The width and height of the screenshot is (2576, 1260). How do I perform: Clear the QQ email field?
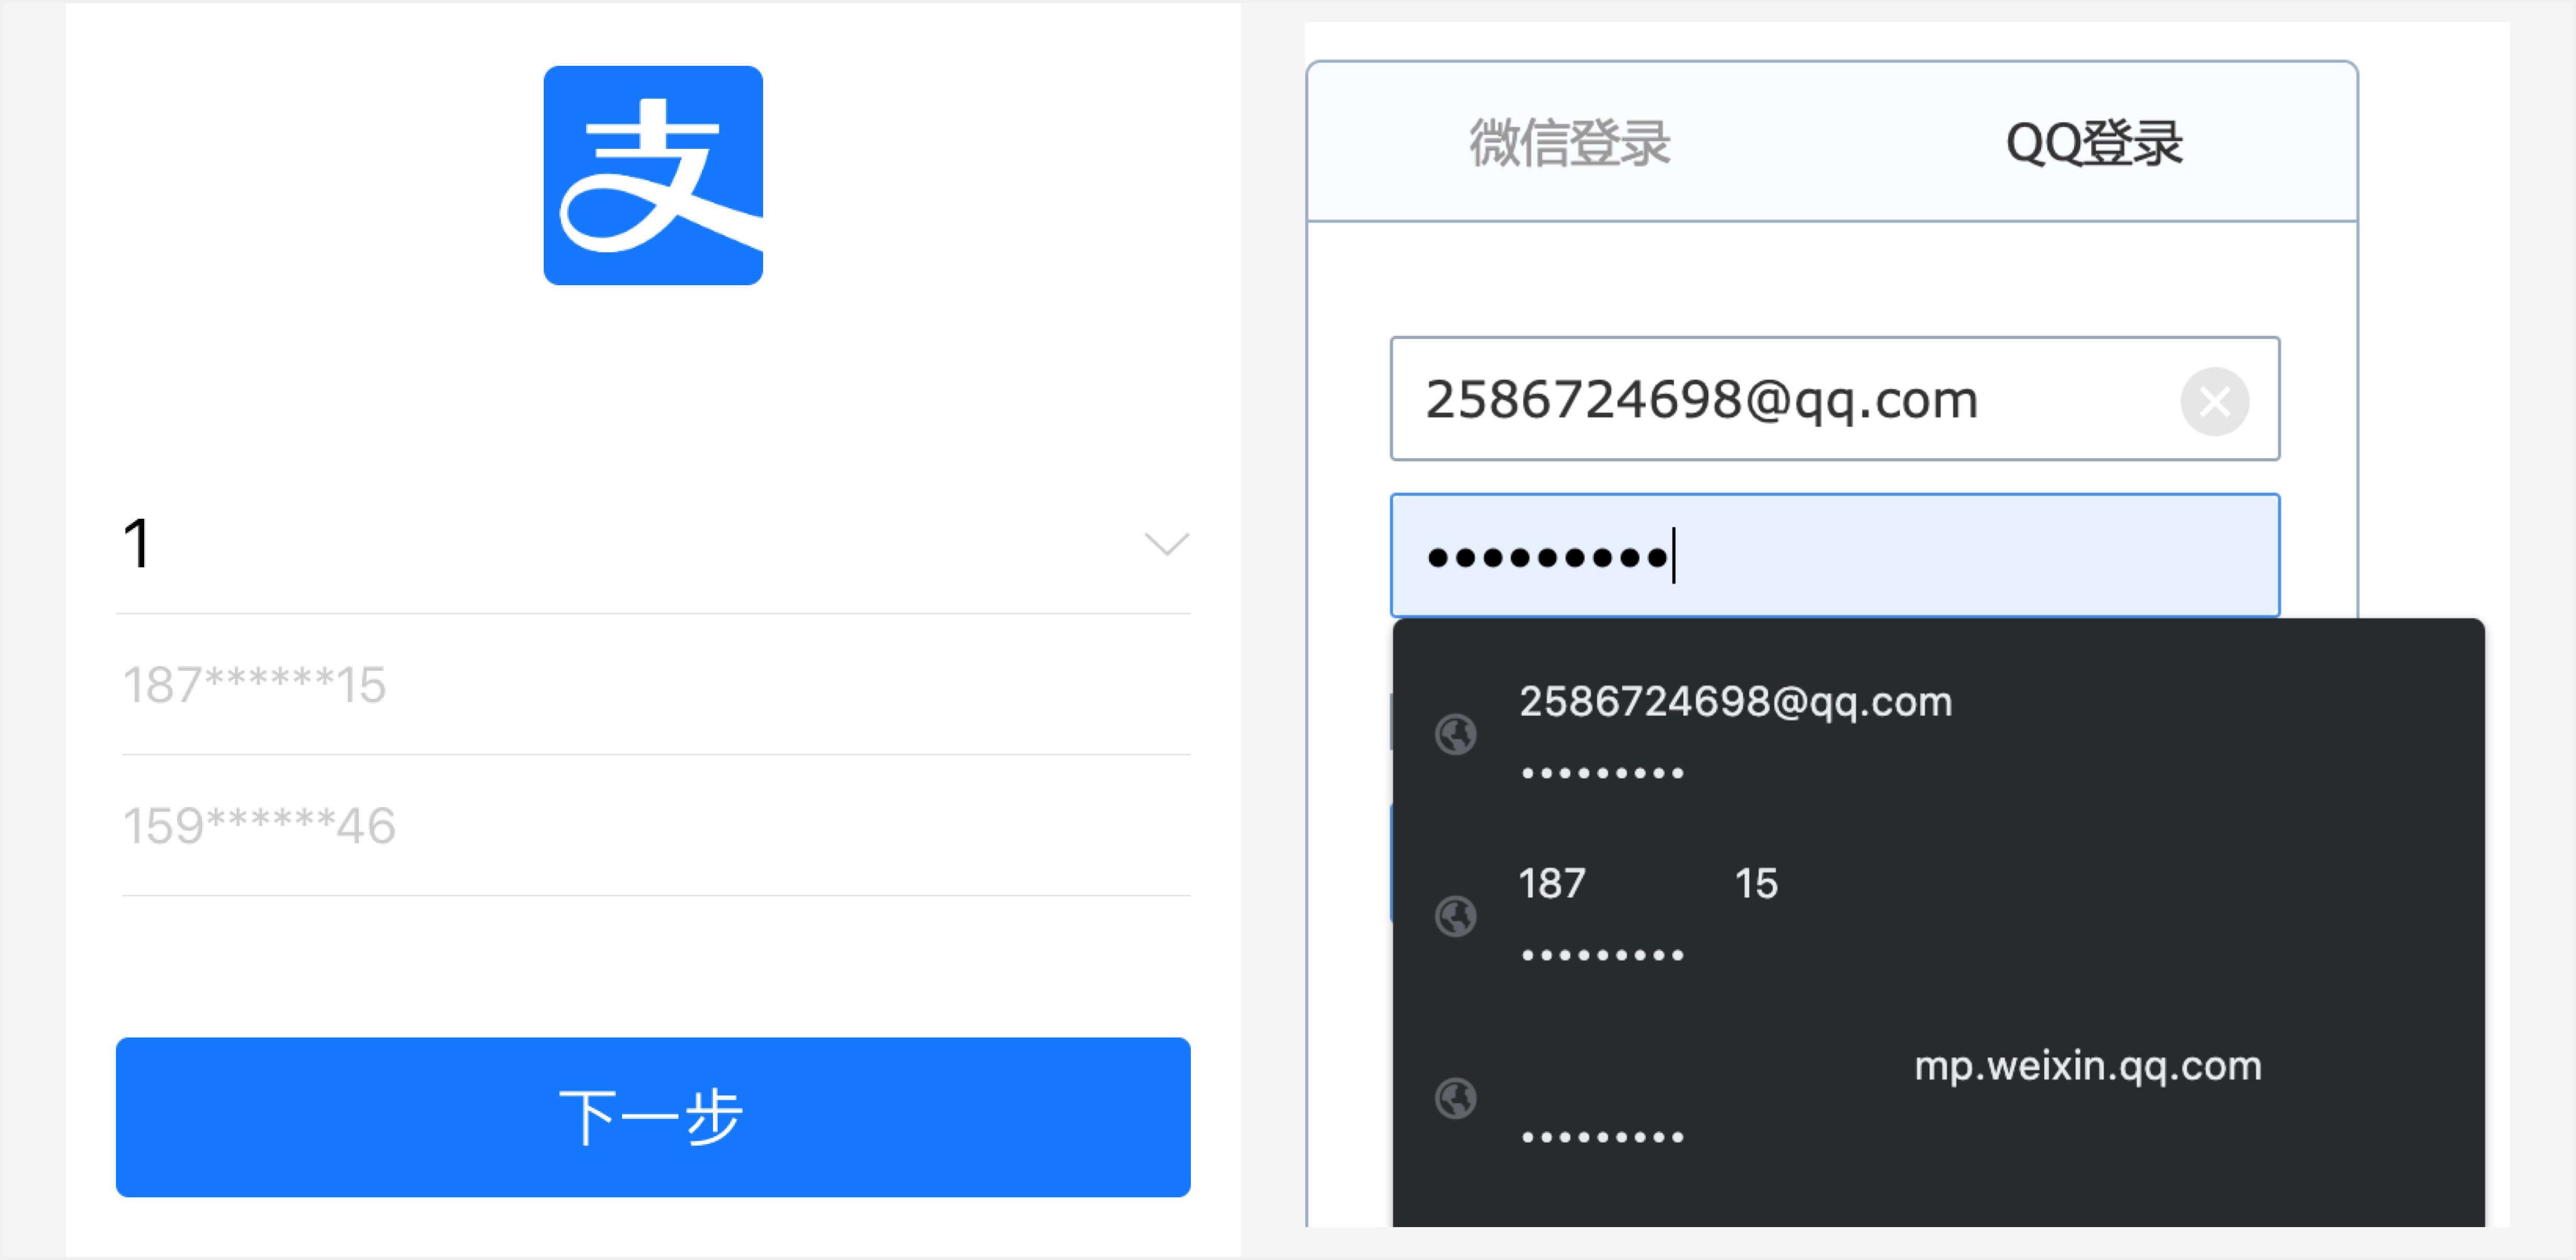point(2214,401)
